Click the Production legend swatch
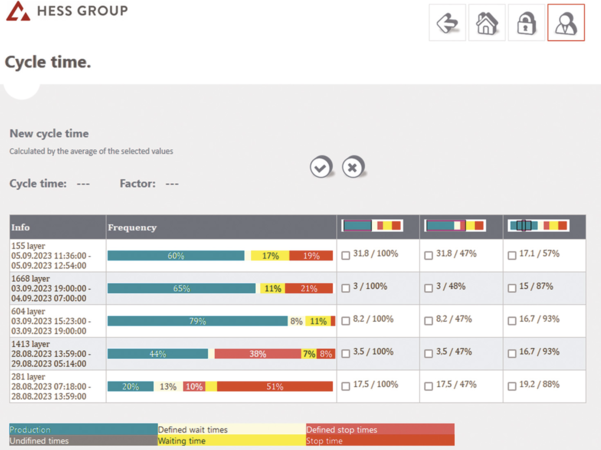The image size is (601, 450). (84, 429)
